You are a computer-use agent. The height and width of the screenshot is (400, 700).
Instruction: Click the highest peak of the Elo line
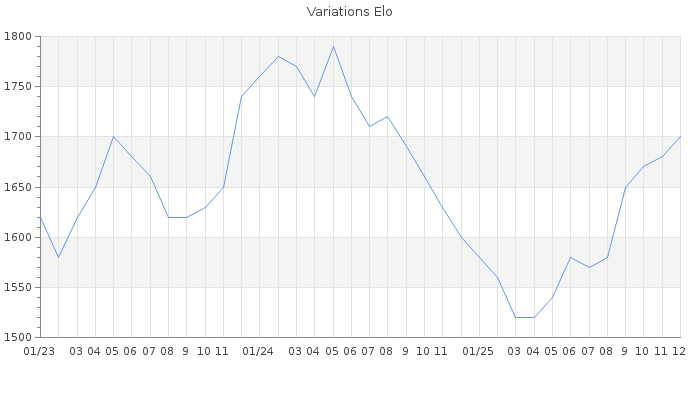(333, 47)
